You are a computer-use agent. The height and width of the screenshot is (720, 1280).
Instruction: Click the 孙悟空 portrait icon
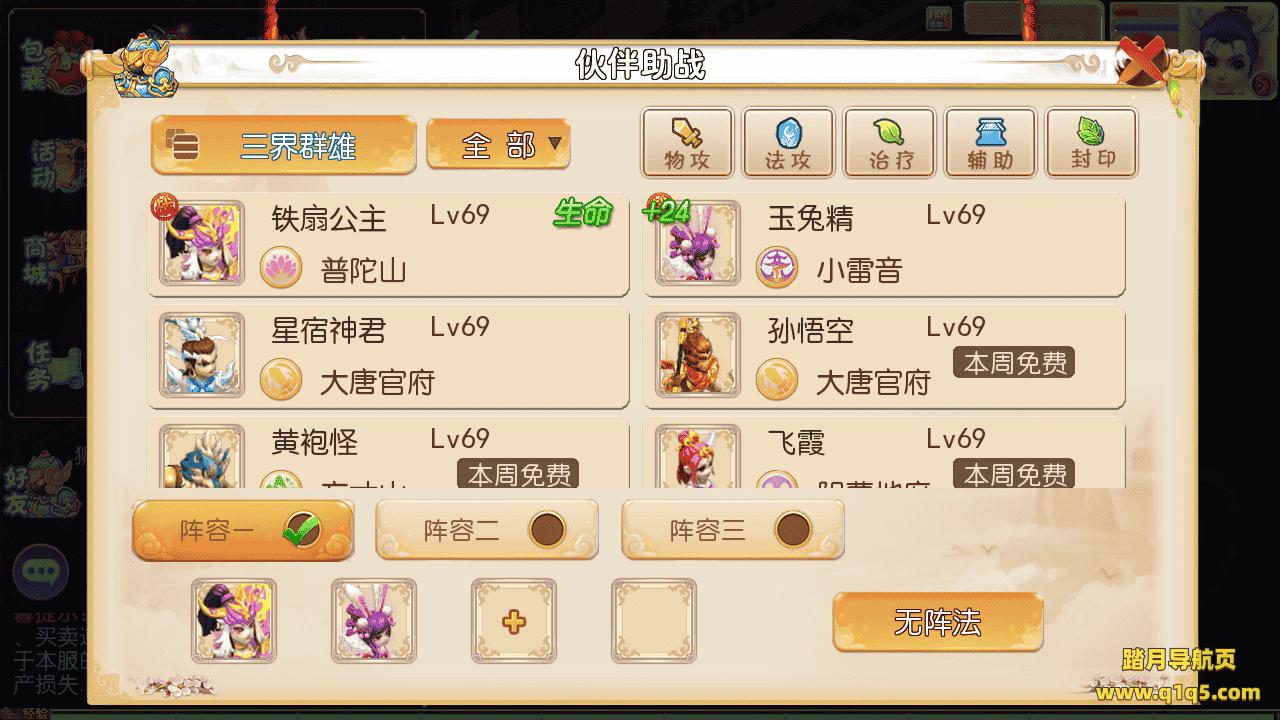tap(698, 355)
